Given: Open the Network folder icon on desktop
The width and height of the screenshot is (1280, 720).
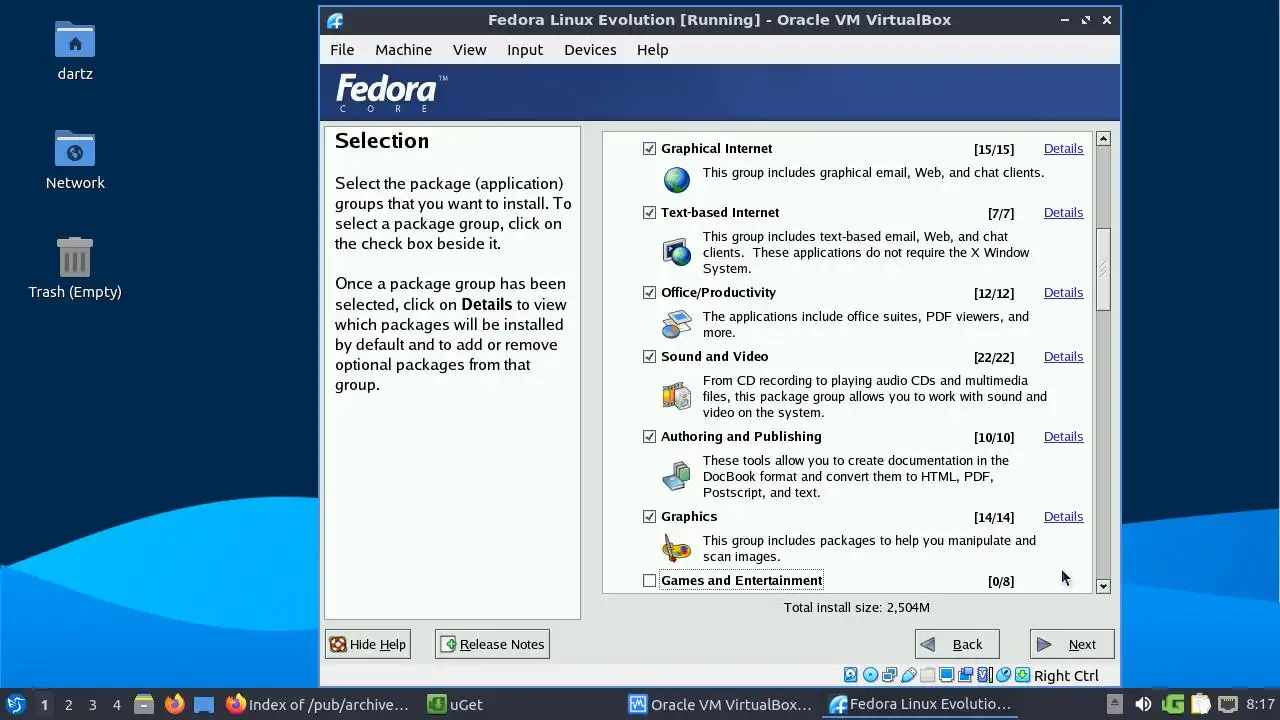Looking at the screenshot, I should pyautogui.click(x=75, y=160).
